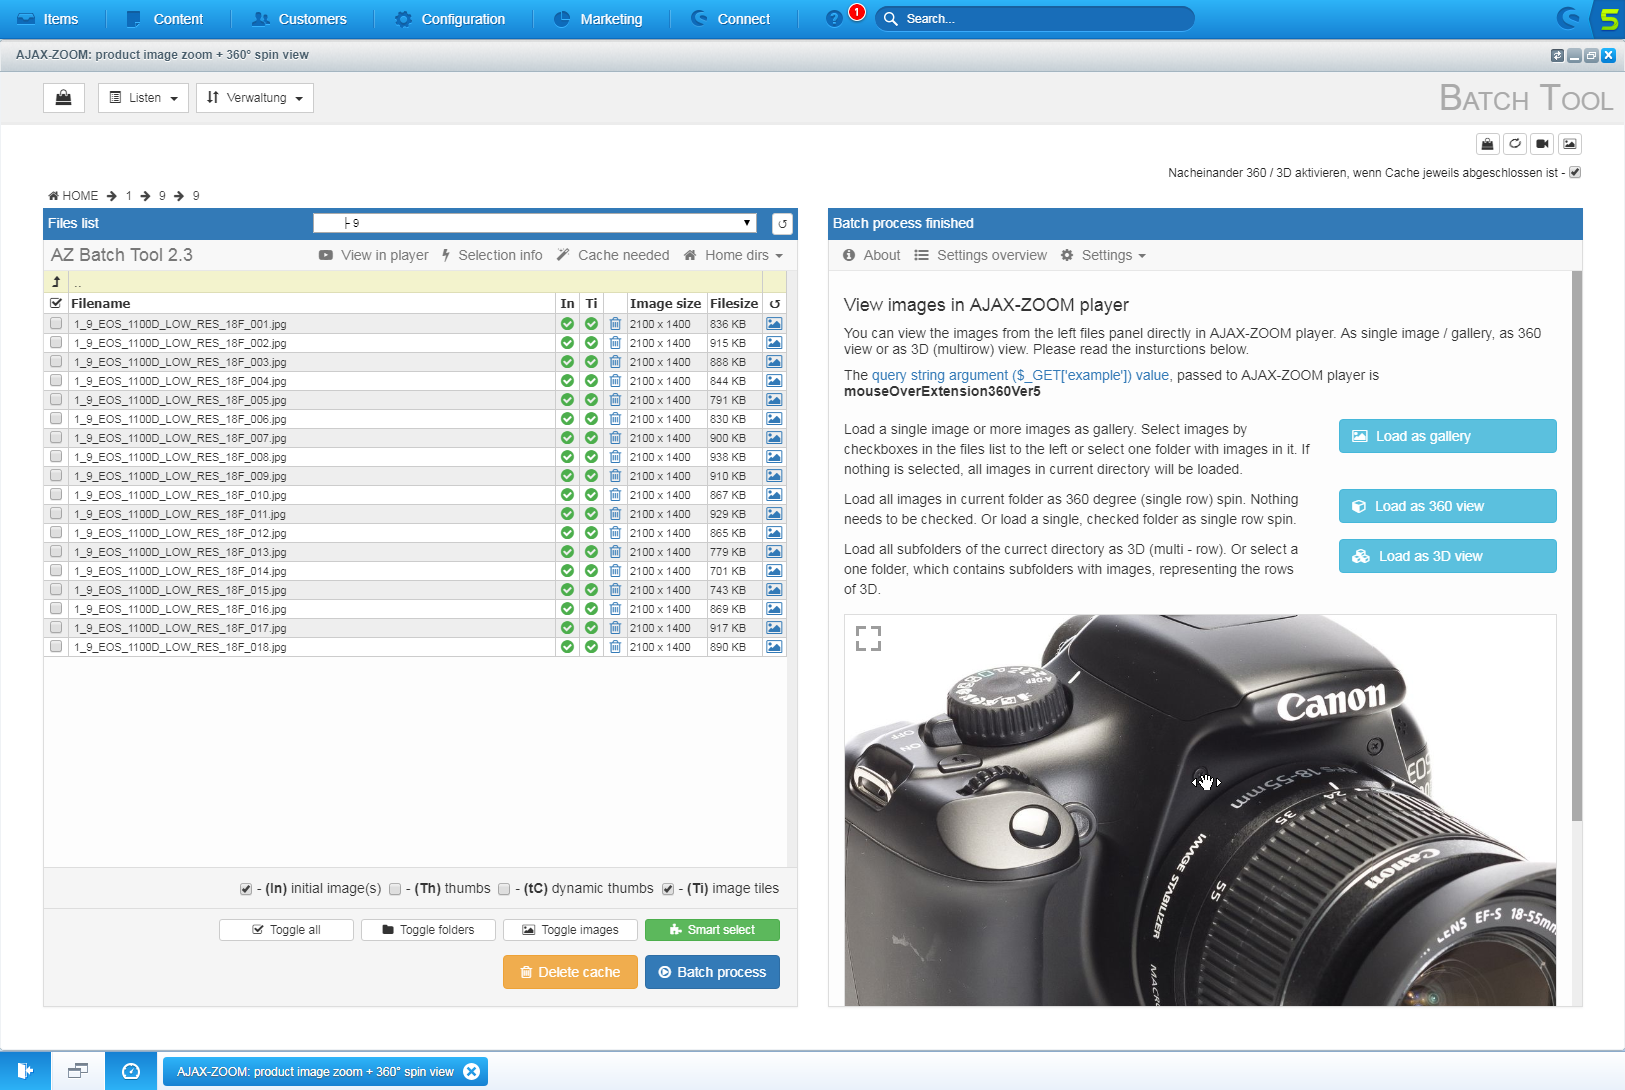
Task: Toggle Nacheinander 360 / 3D aktivieren checkbox
Action: 1575,172
